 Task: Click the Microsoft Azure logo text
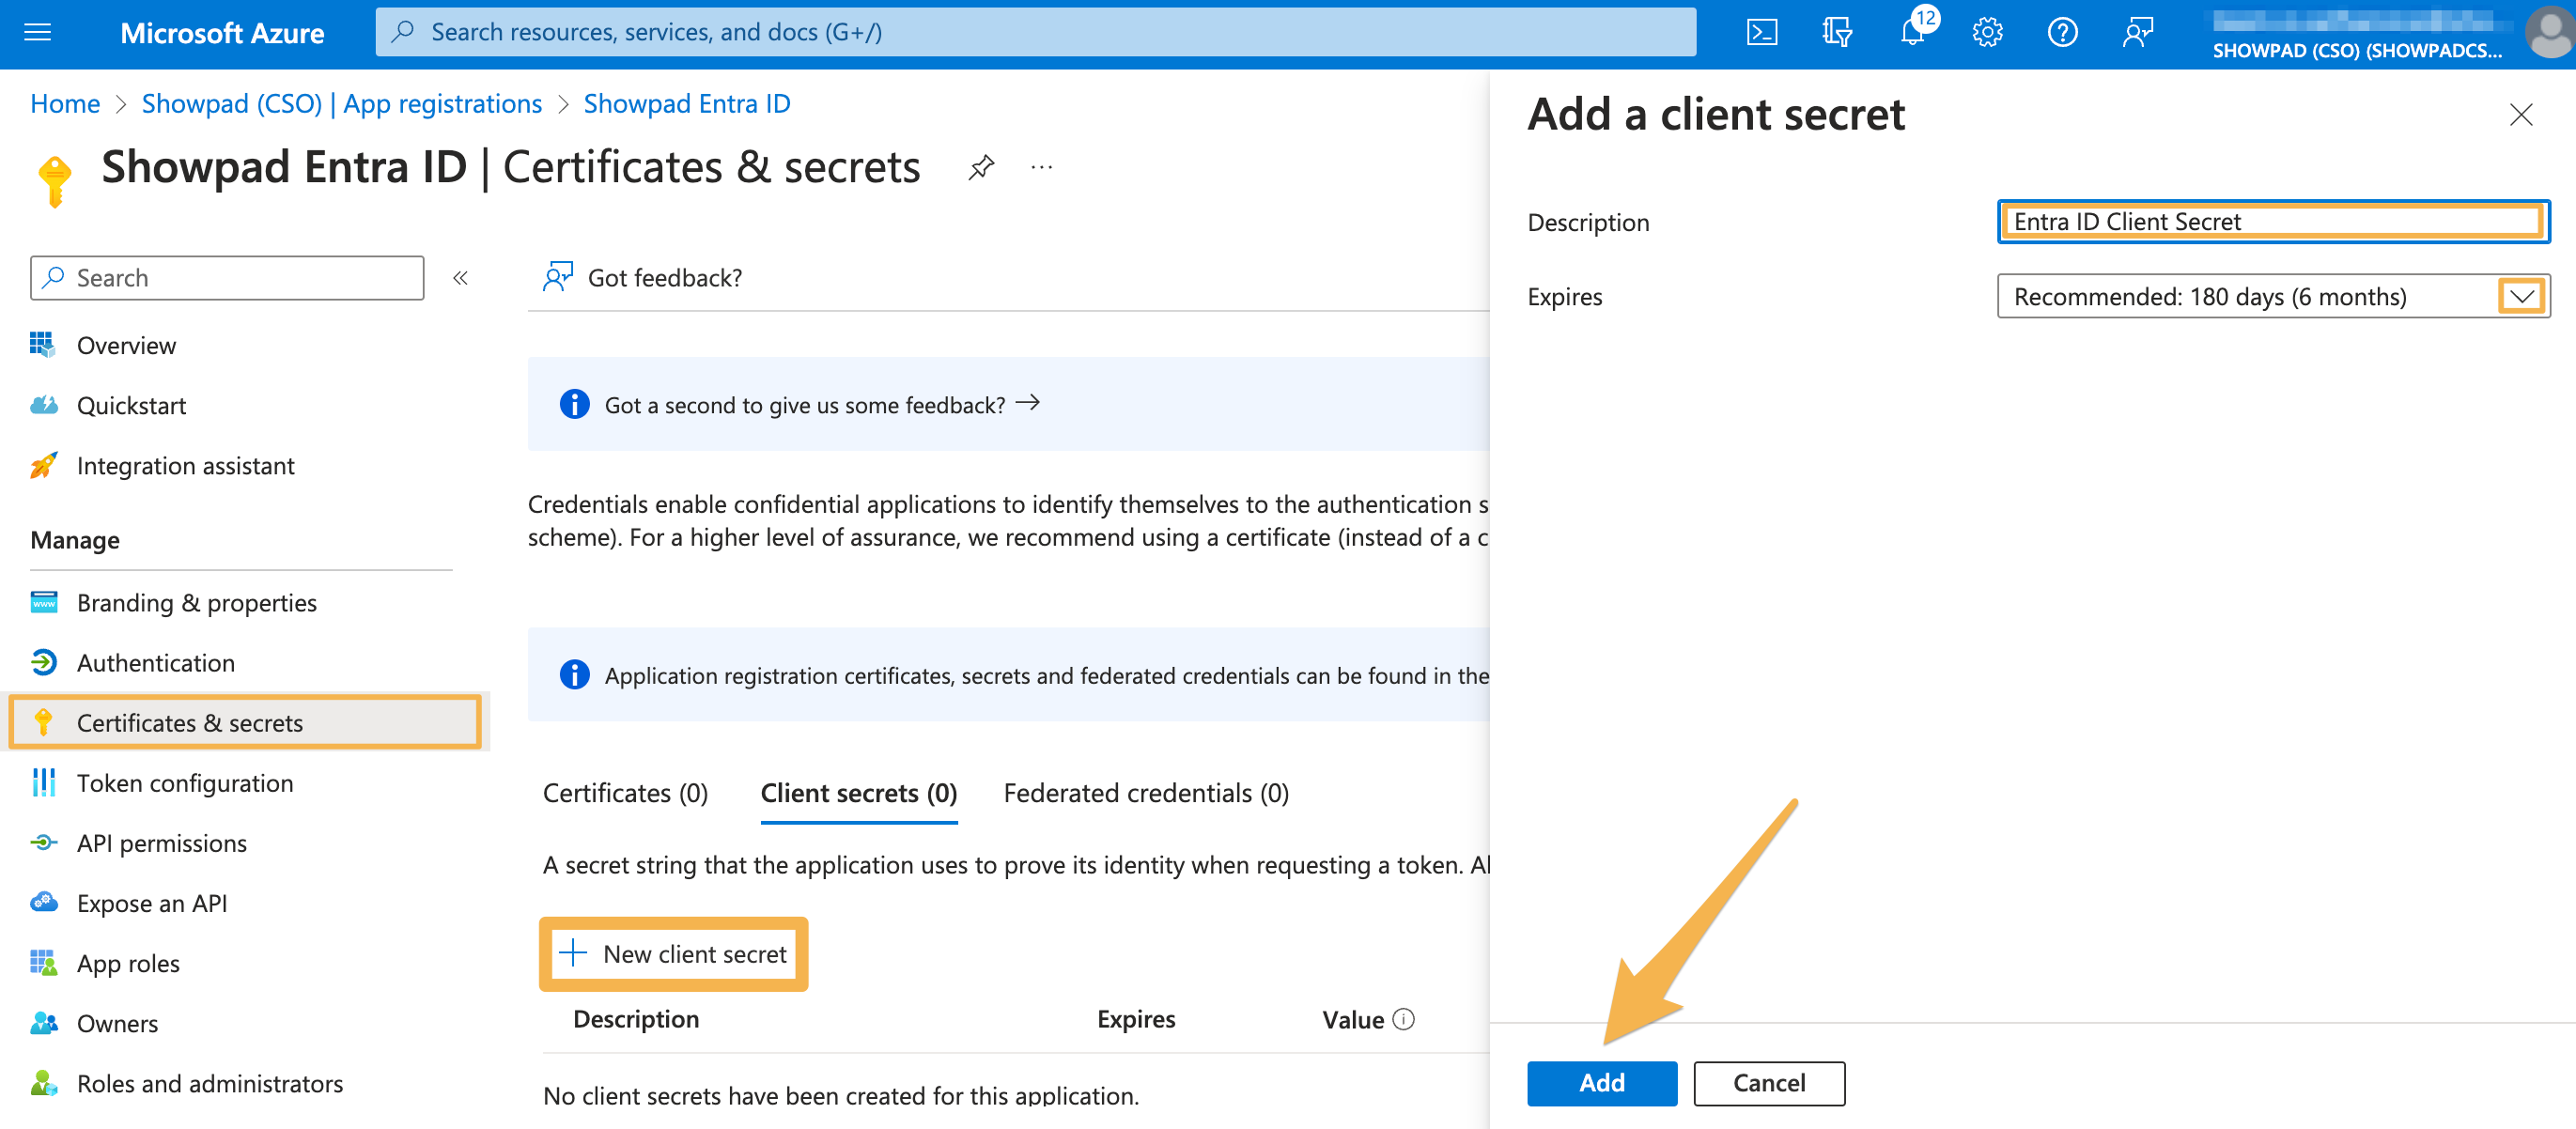(222, 33)
